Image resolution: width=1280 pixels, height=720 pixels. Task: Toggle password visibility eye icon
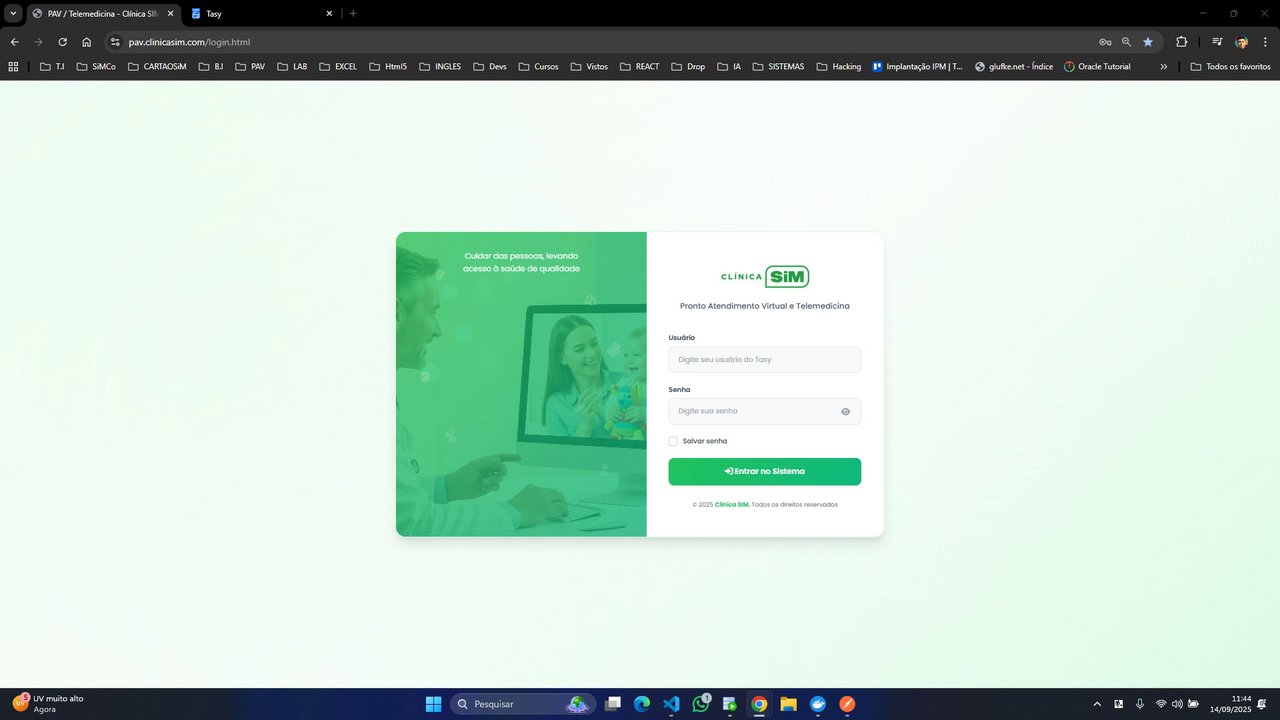(846, 411)
